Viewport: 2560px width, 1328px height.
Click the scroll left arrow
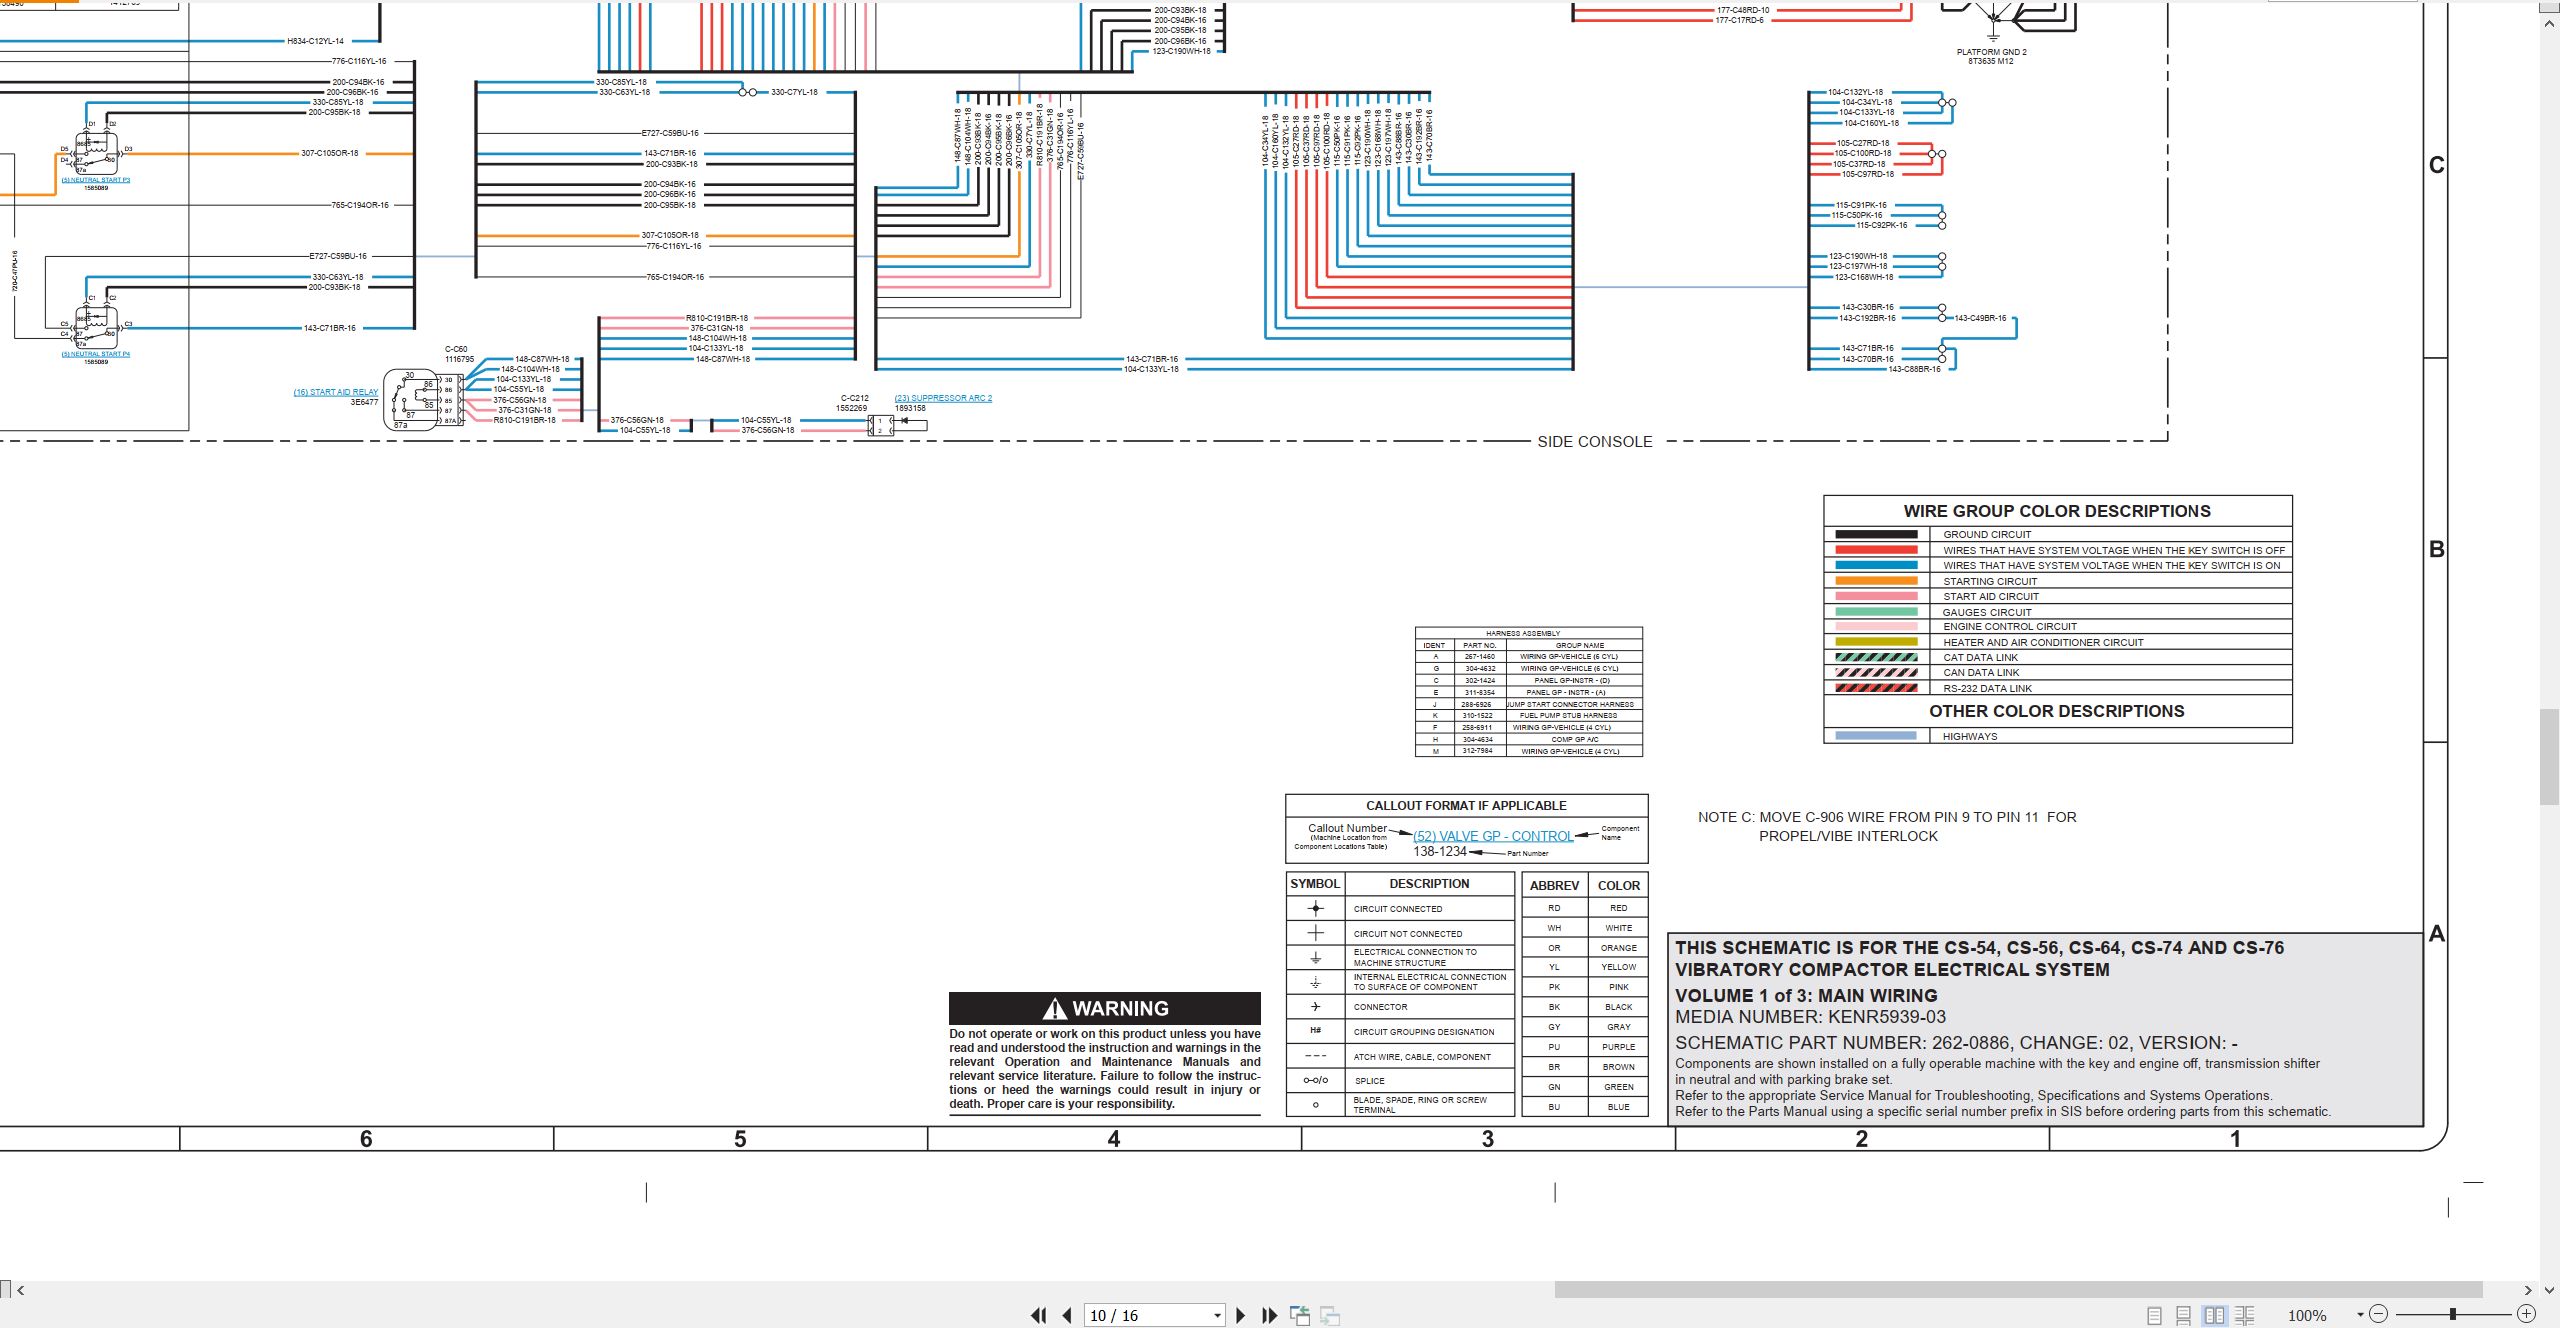21,1290
